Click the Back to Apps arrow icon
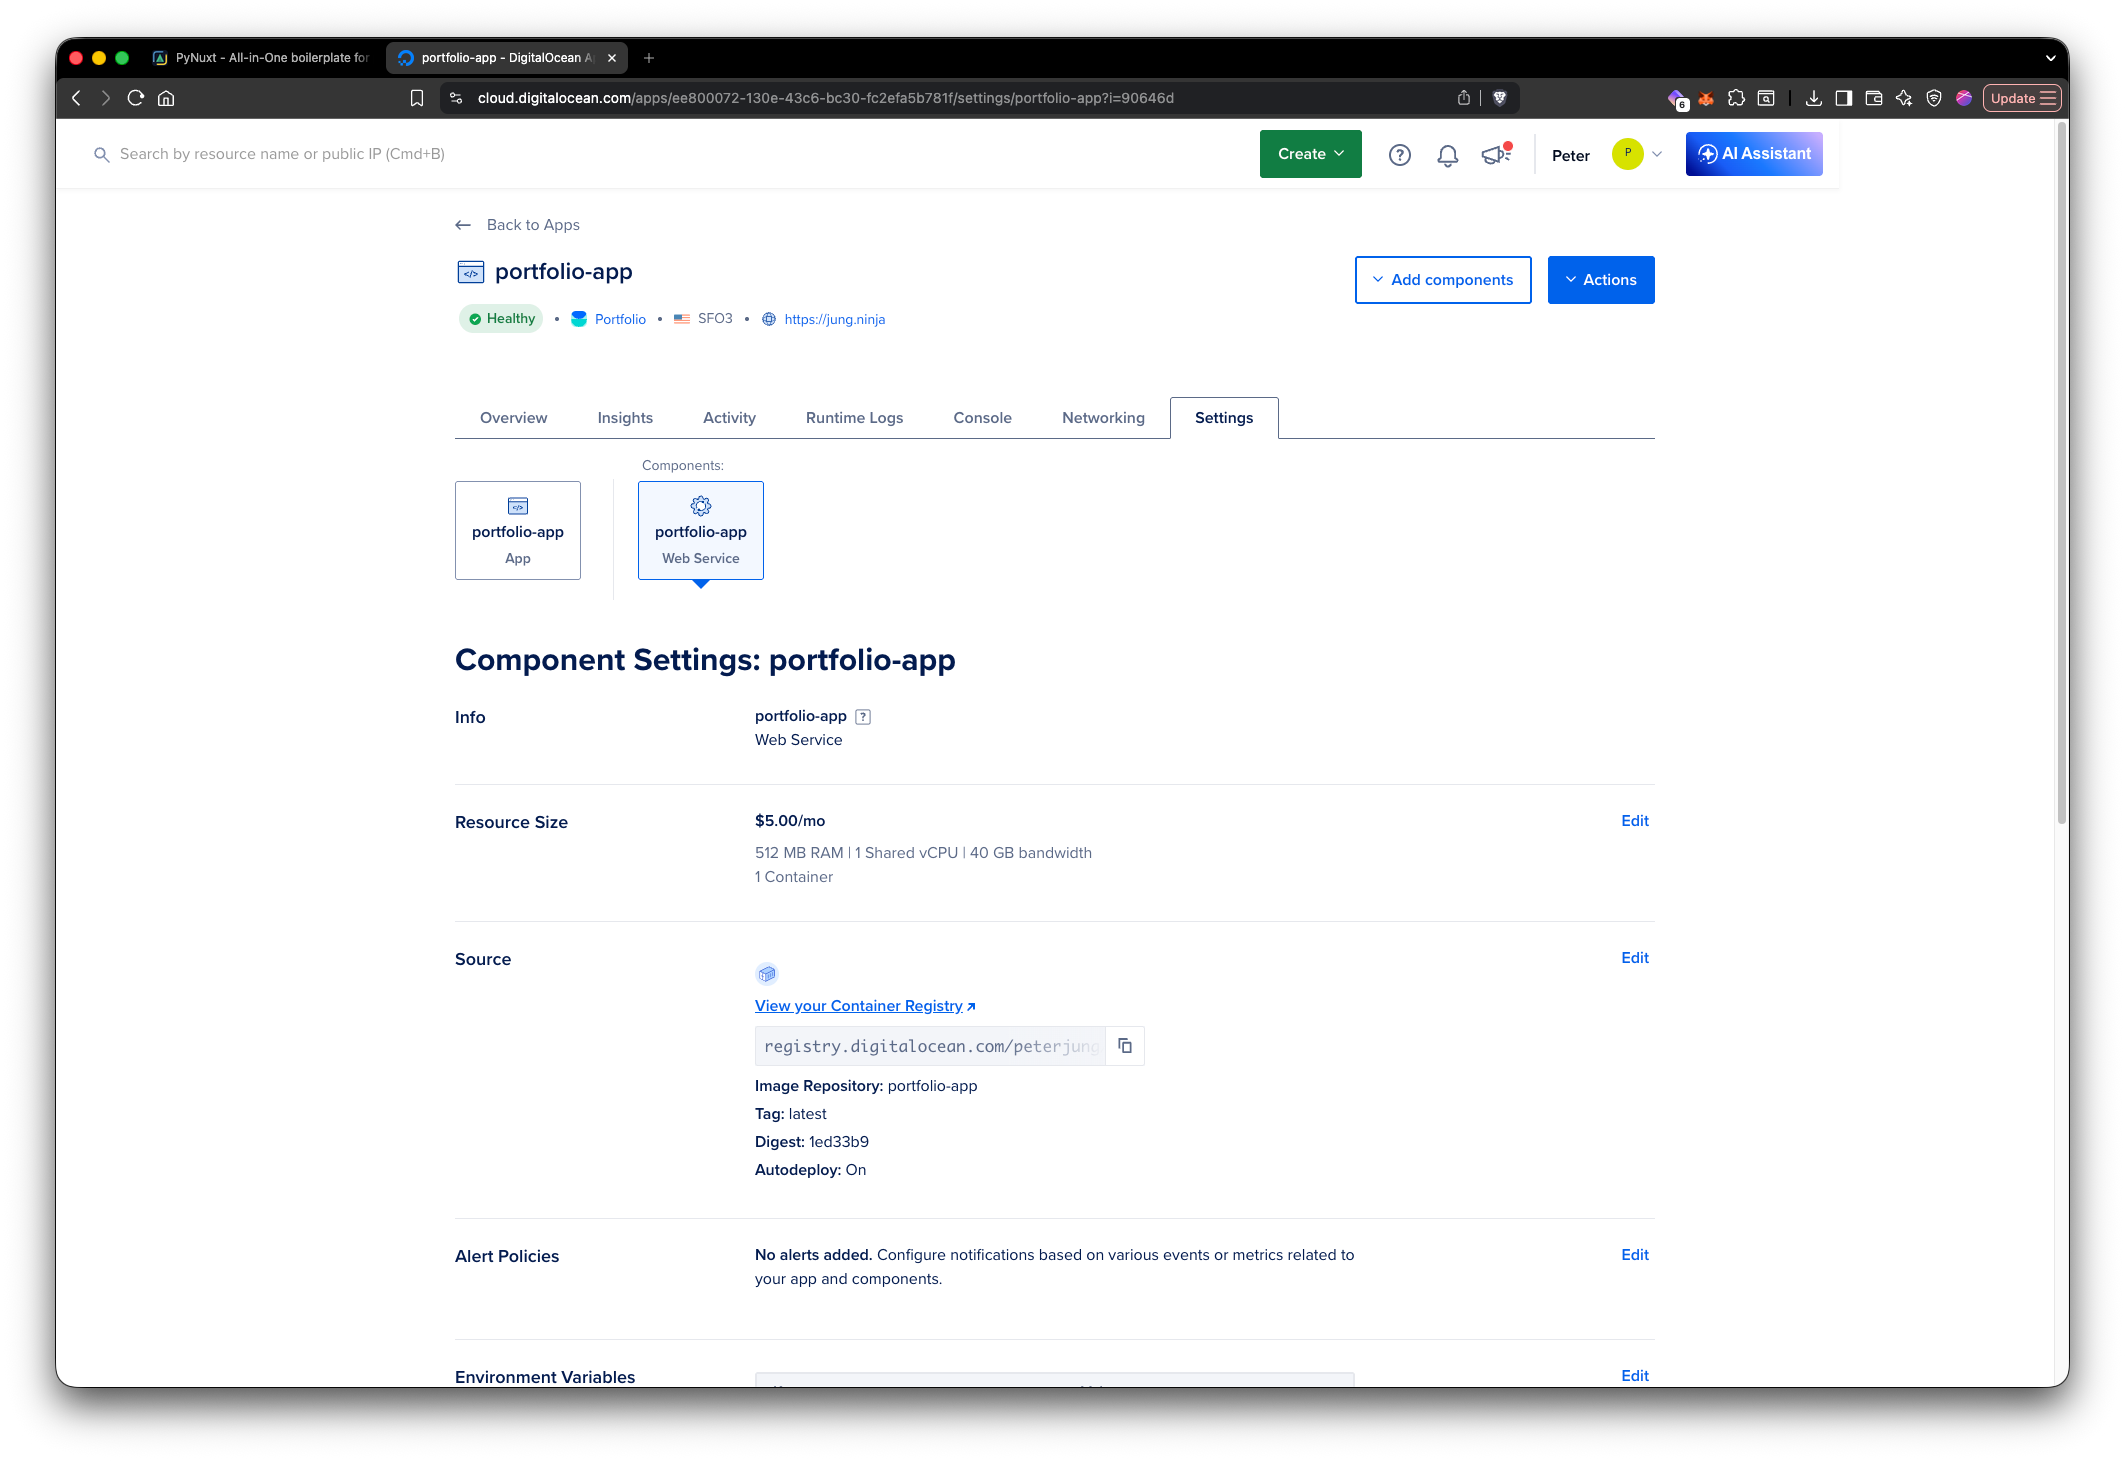The image size is (2125, 1461). pyautogui.click(x=463, y=225)
